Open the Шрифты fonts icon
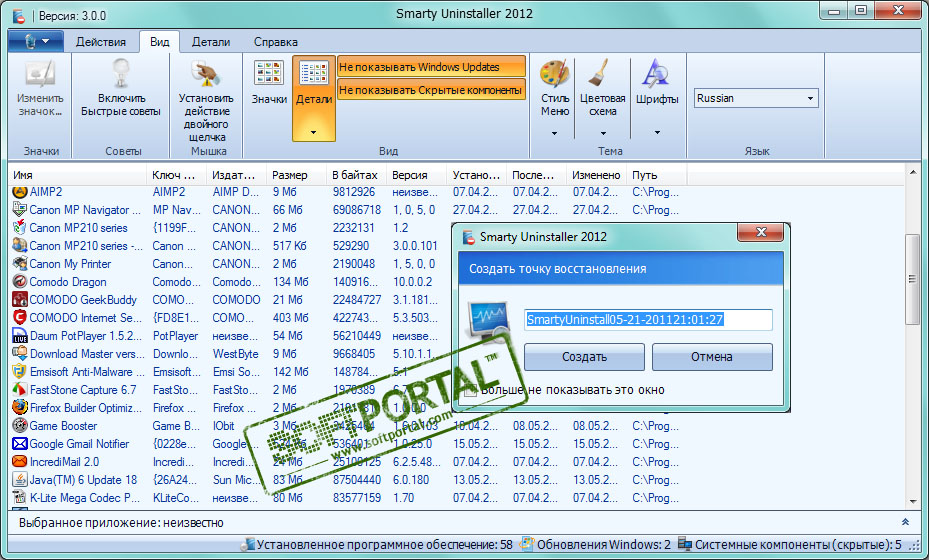Image resolution: width=929 pixels, height=560 pixels. pyautogui.click(x=656, y=73)
